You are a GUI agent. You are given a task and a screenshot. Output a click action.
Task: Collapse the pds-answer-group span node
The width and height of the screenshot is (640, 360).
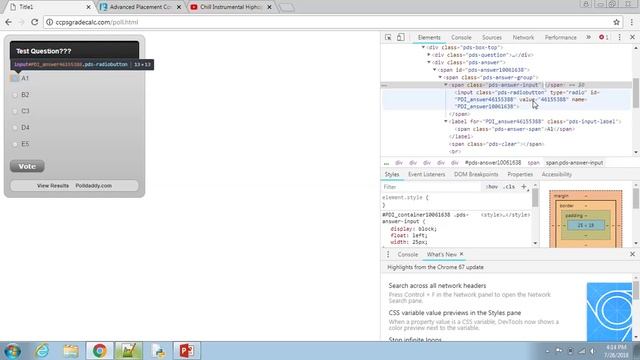[440, 77]
